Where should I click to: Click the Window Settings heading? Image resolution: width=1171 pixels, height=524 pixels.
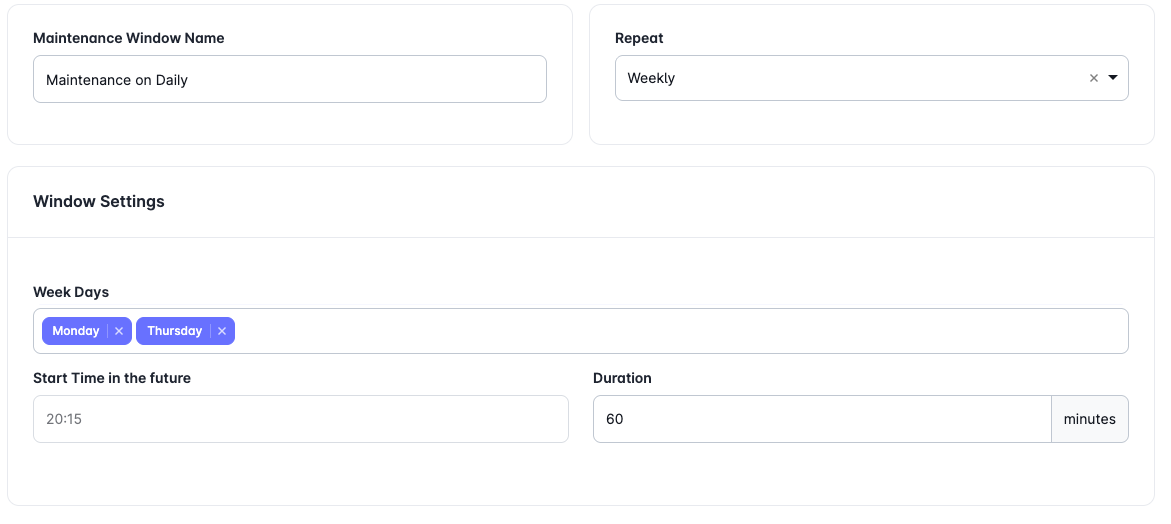99,201
